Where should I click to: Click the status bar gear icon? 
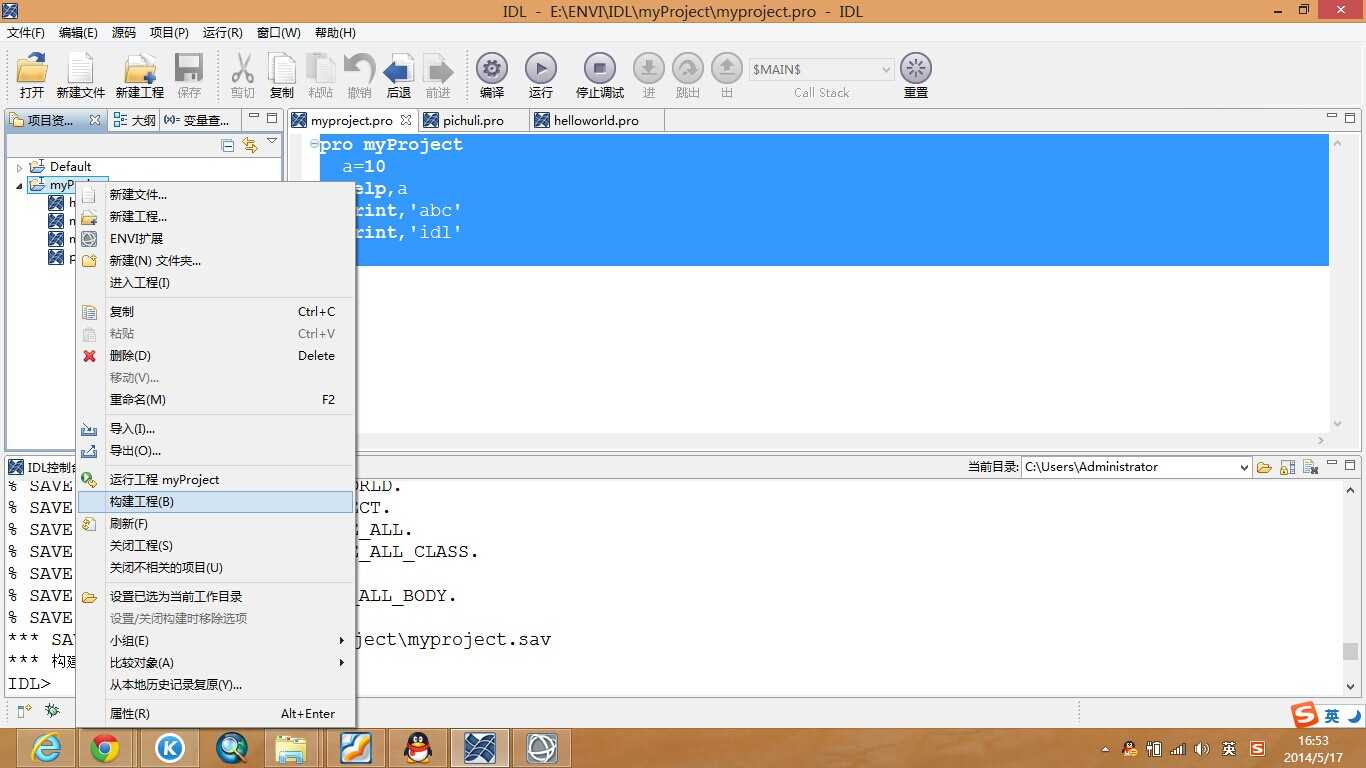point(52,711)
